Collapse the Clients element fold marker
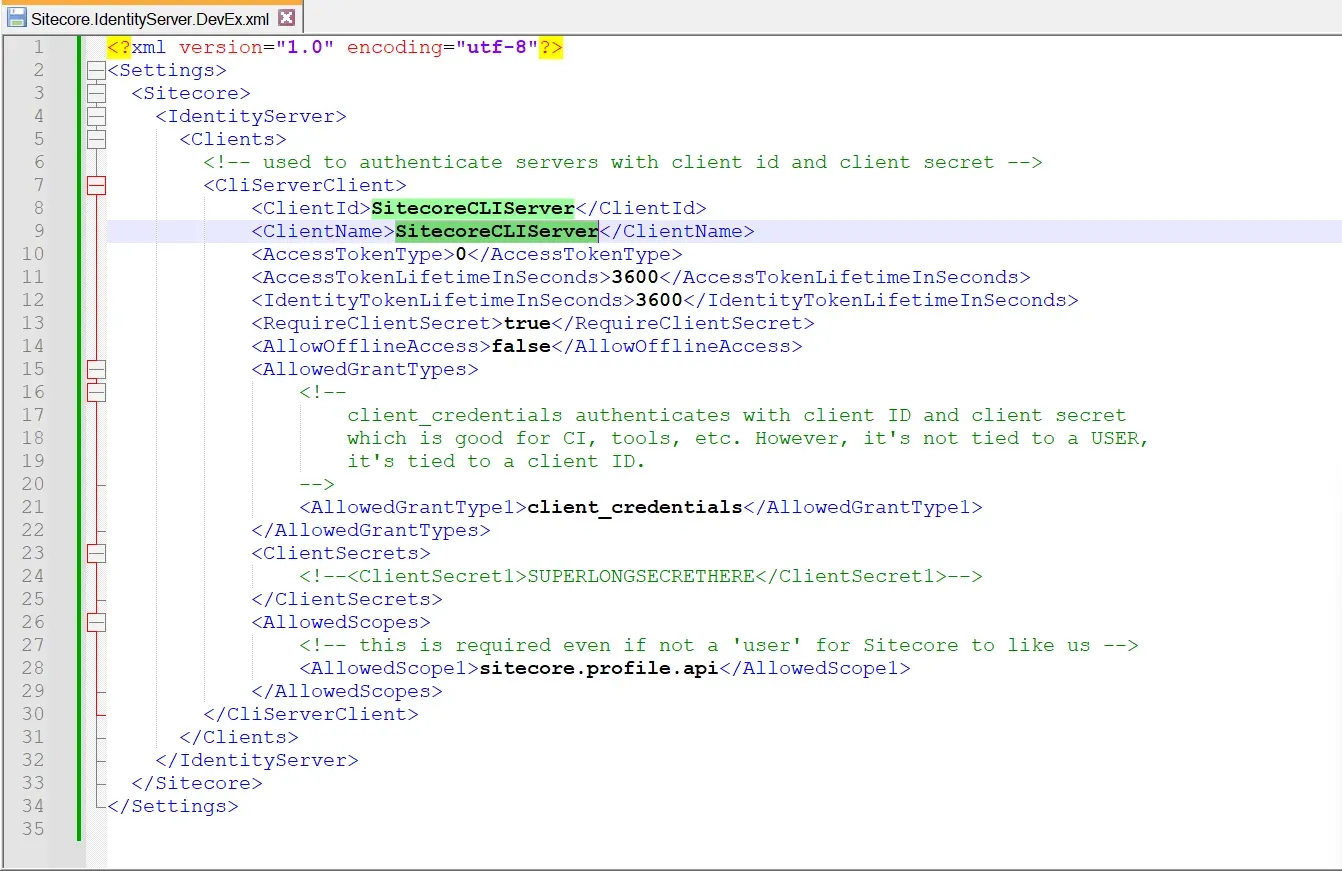 click(96, 139)
